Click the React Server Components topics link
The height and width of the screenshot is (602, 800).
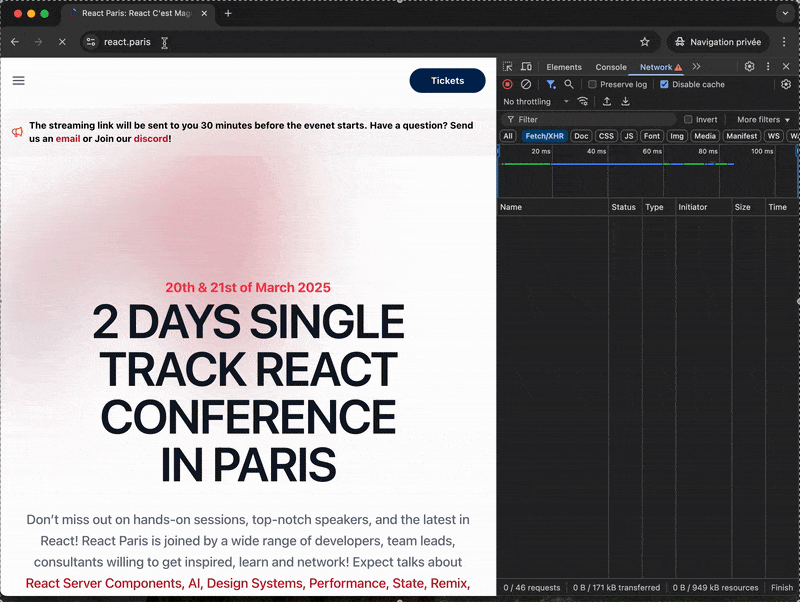(x=248, y=583)
